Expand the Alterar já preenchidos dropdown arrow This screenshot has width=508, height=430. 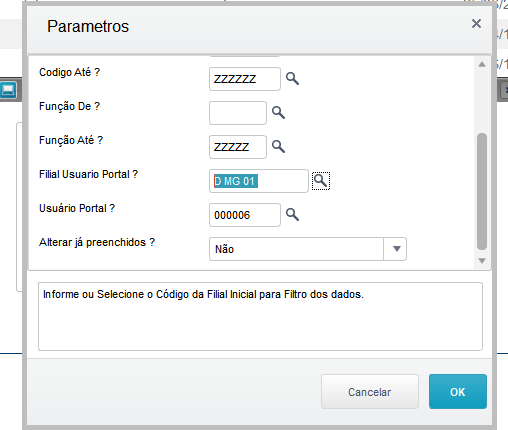(396, 249)
